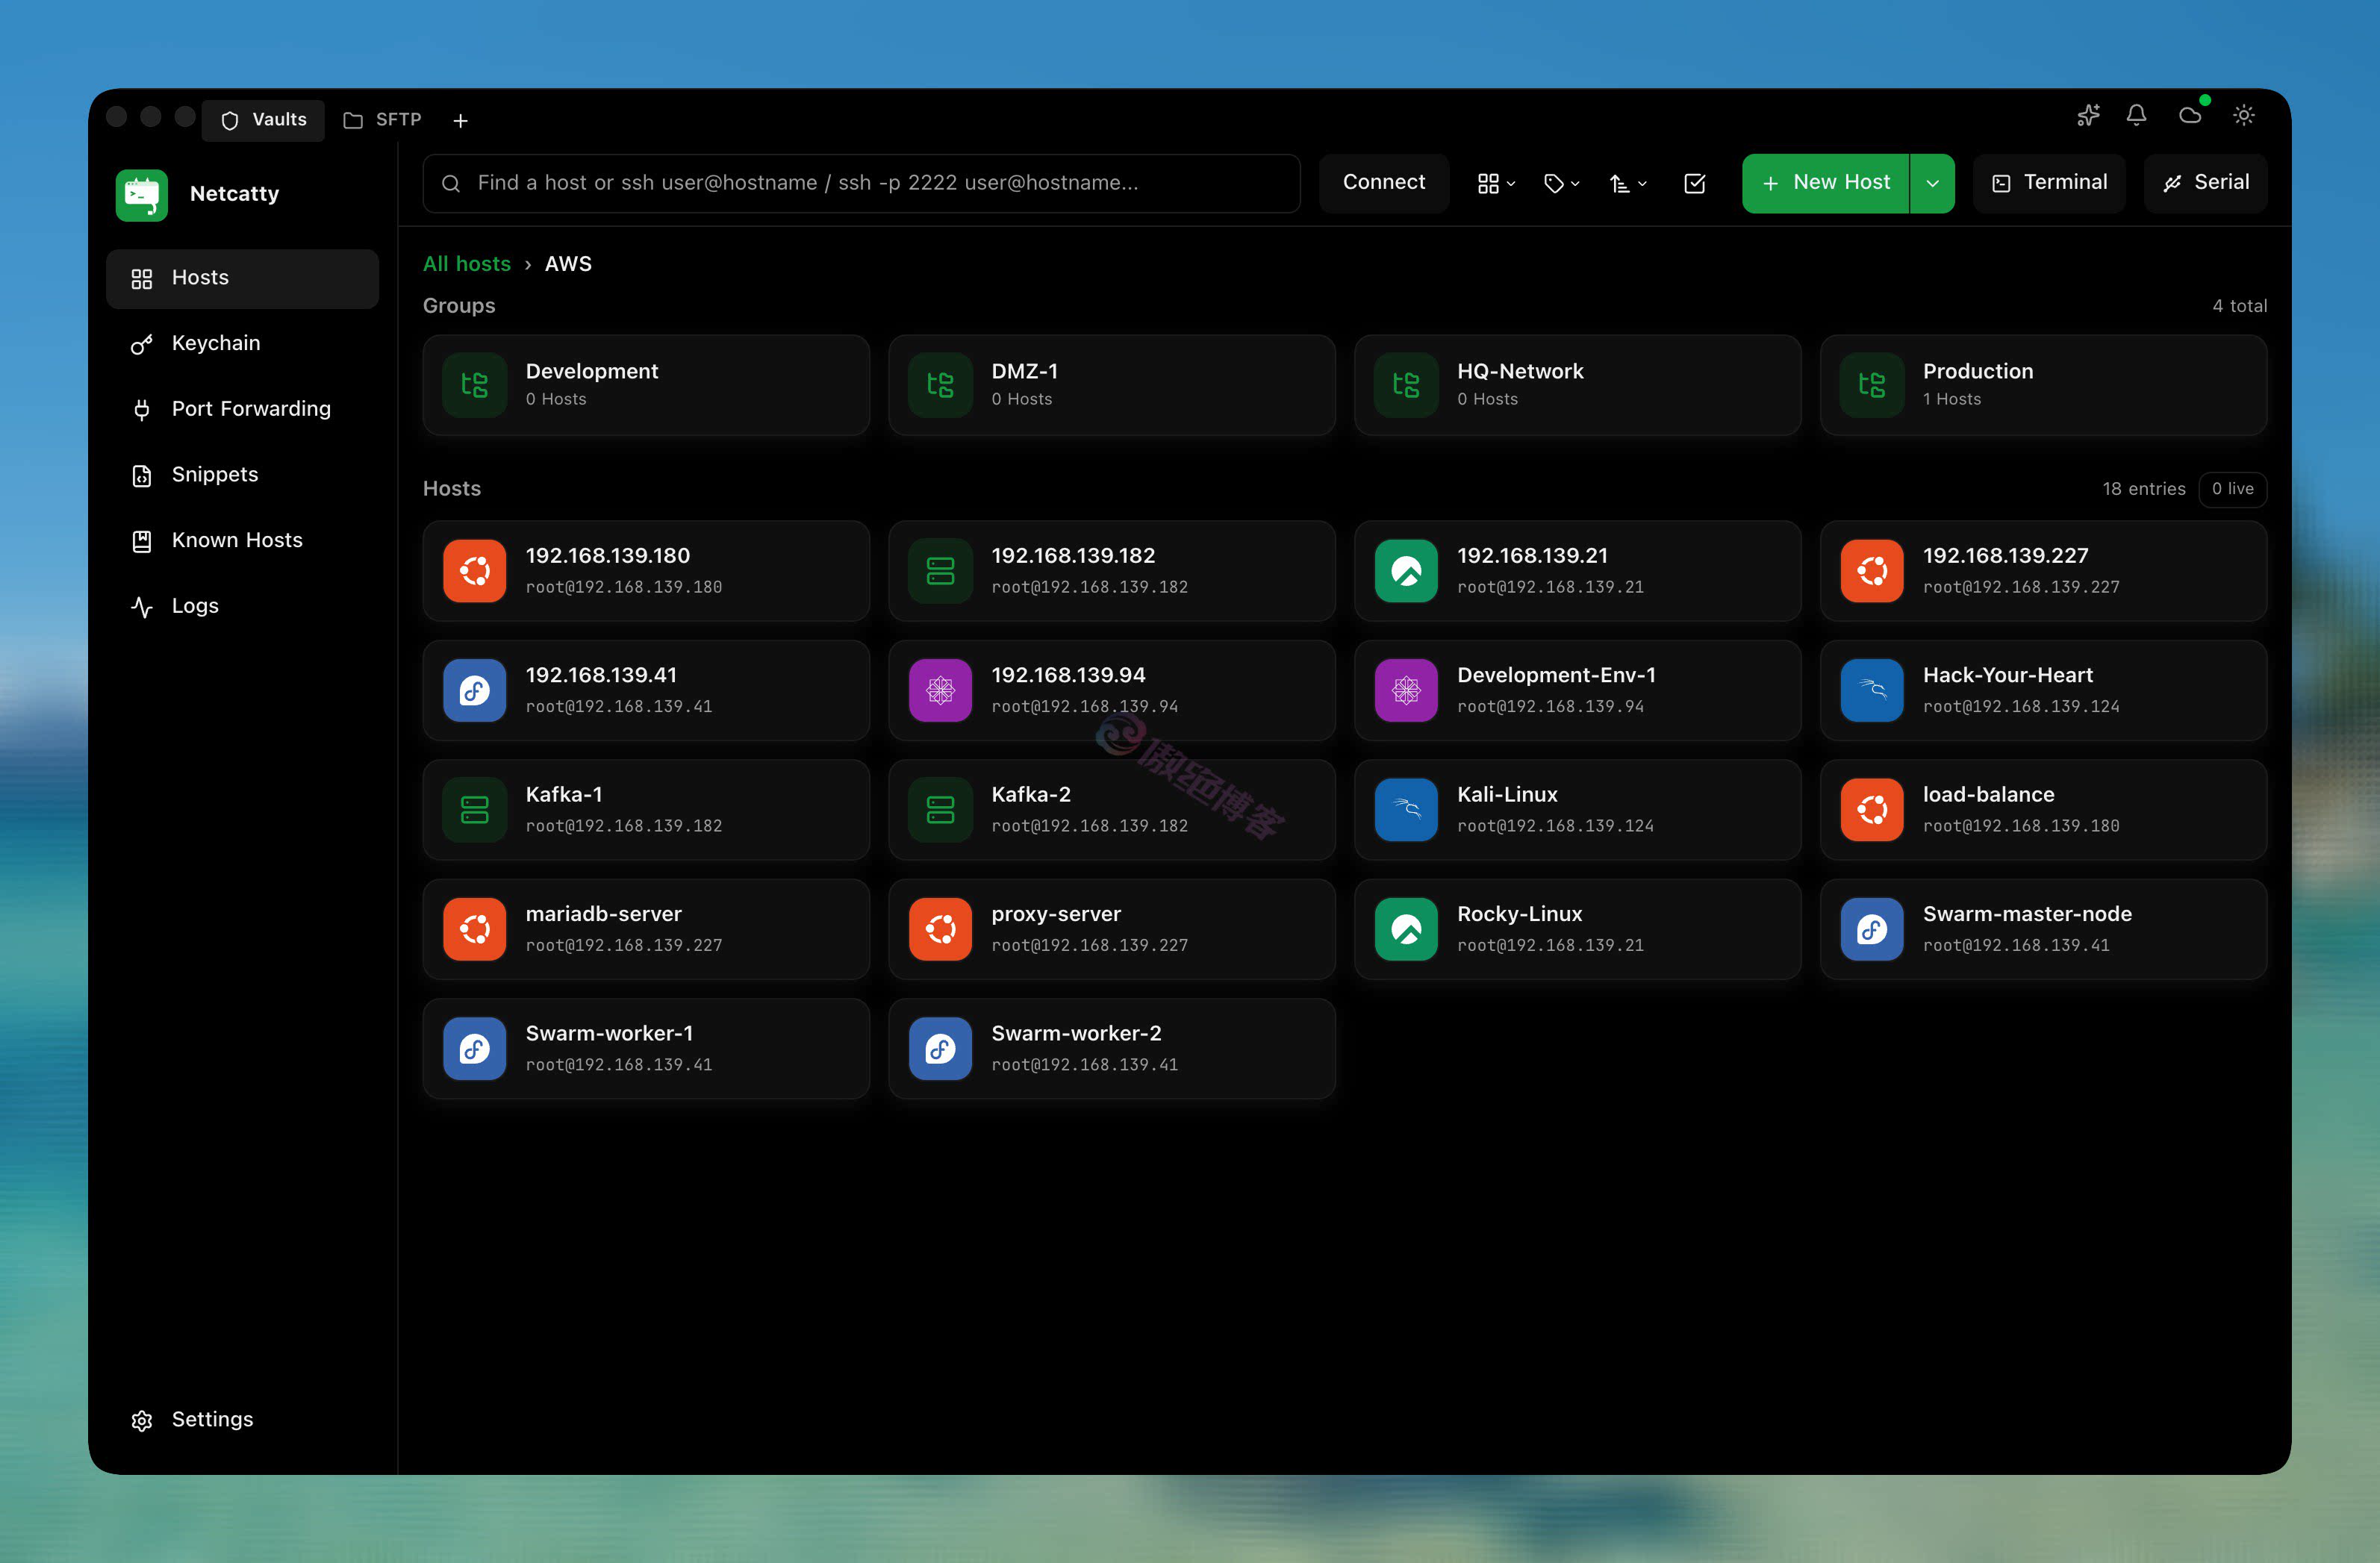Expand the New Host split-button chevron
The width and height of the screenshot is (2380, 1563).
1932,183
